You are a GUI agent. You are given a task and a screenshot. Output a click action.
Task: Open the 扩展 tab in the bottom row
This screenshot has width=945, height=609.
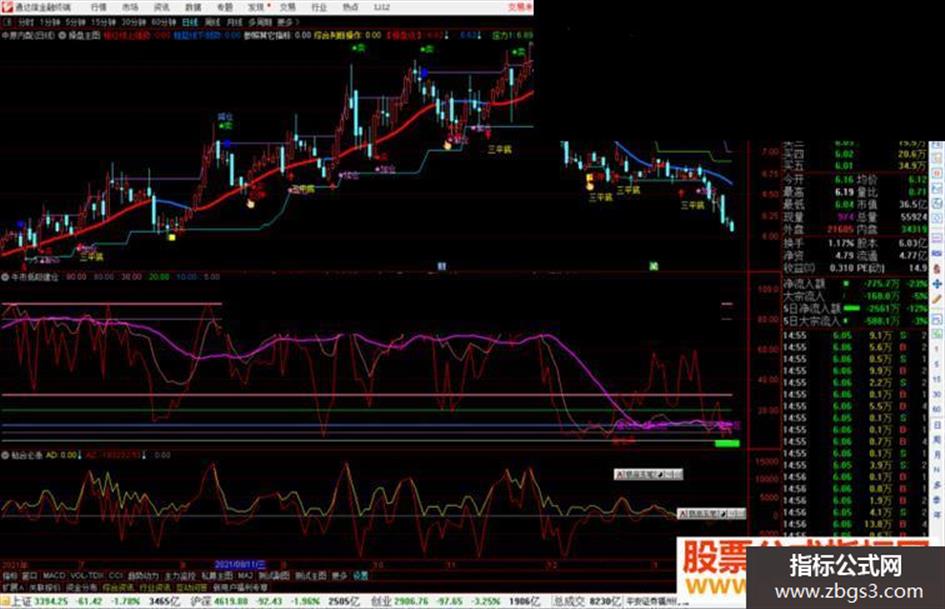click(12, 587)
